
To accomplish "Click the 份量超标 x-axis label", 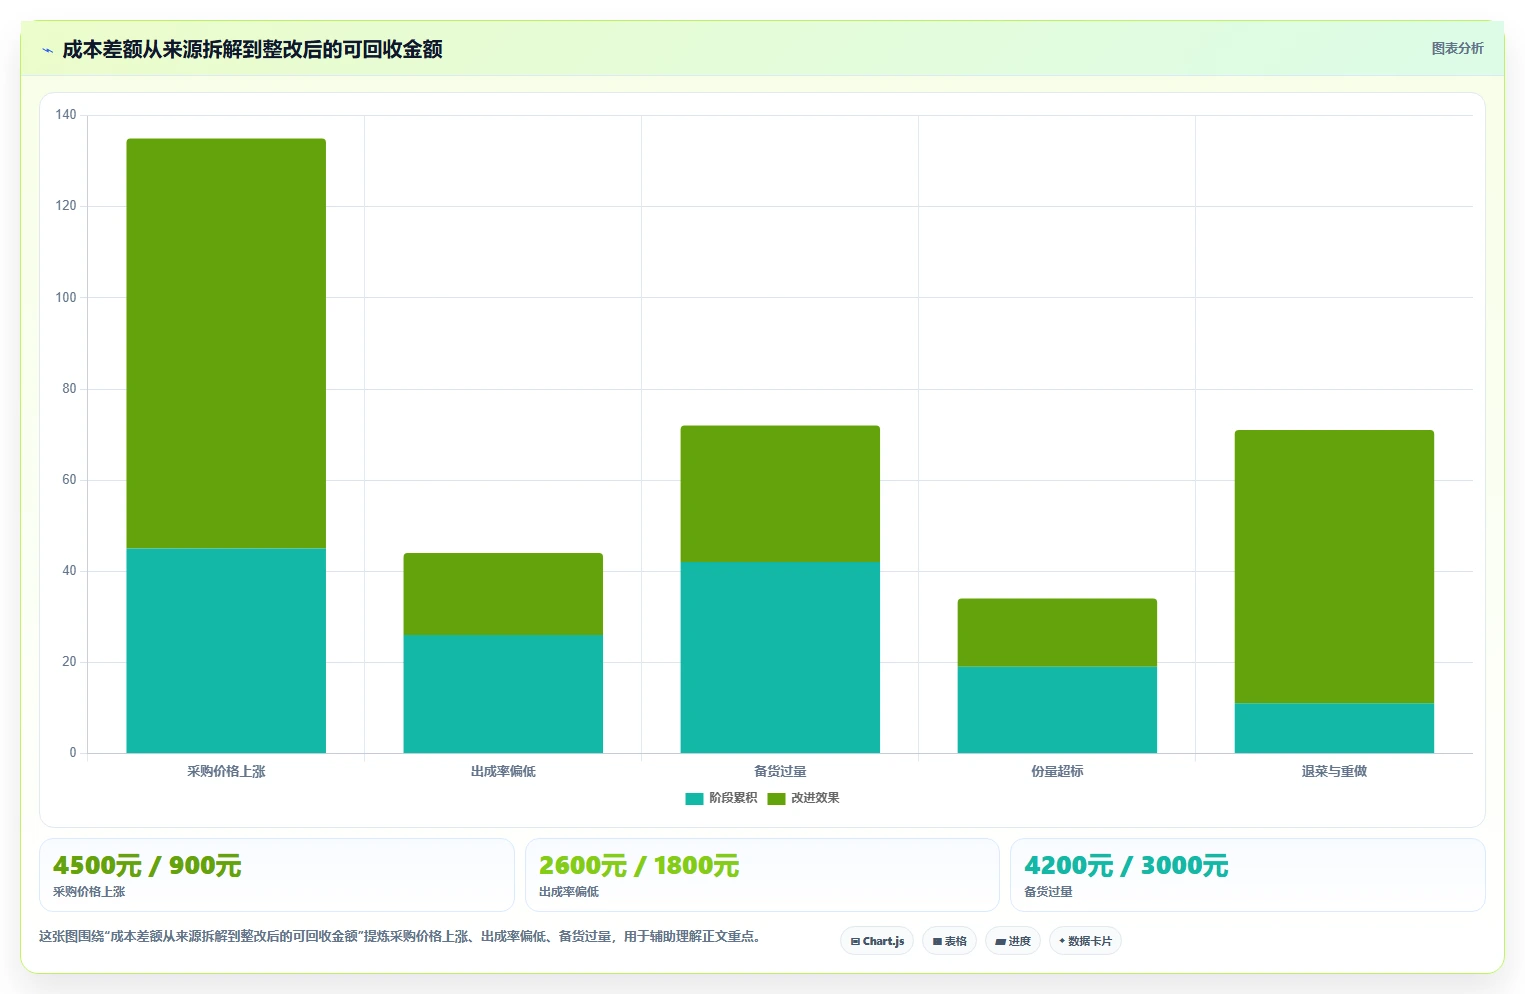I will point(1057,771).
